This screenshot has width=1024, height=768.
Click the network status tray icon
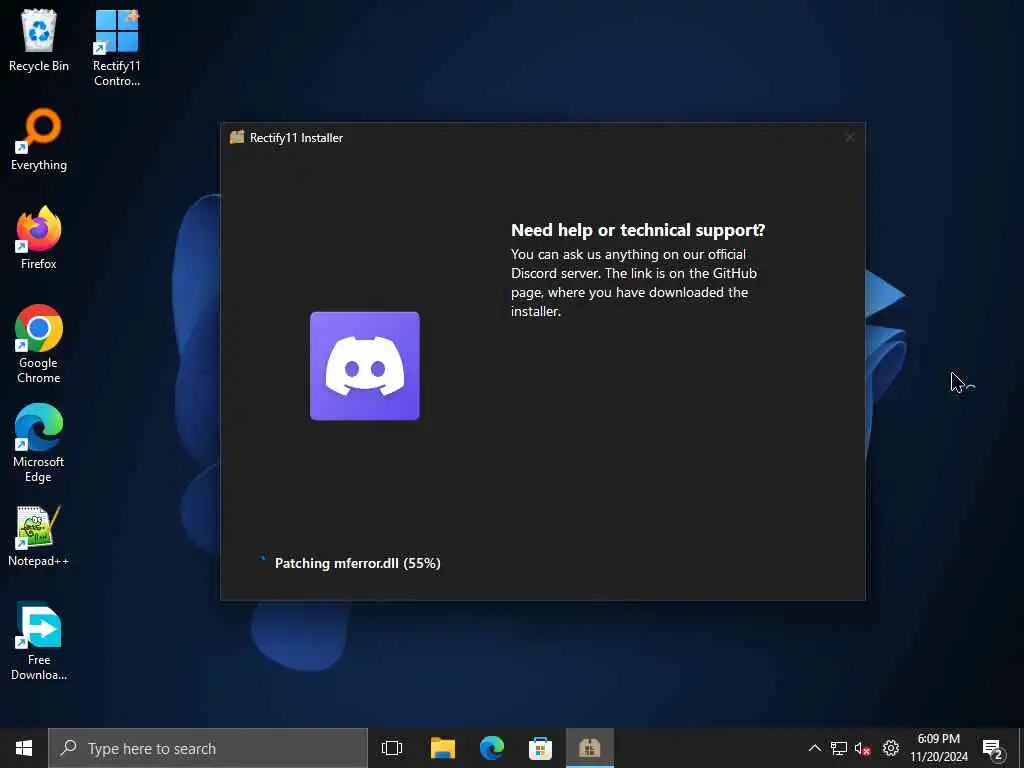coord(839,748)
